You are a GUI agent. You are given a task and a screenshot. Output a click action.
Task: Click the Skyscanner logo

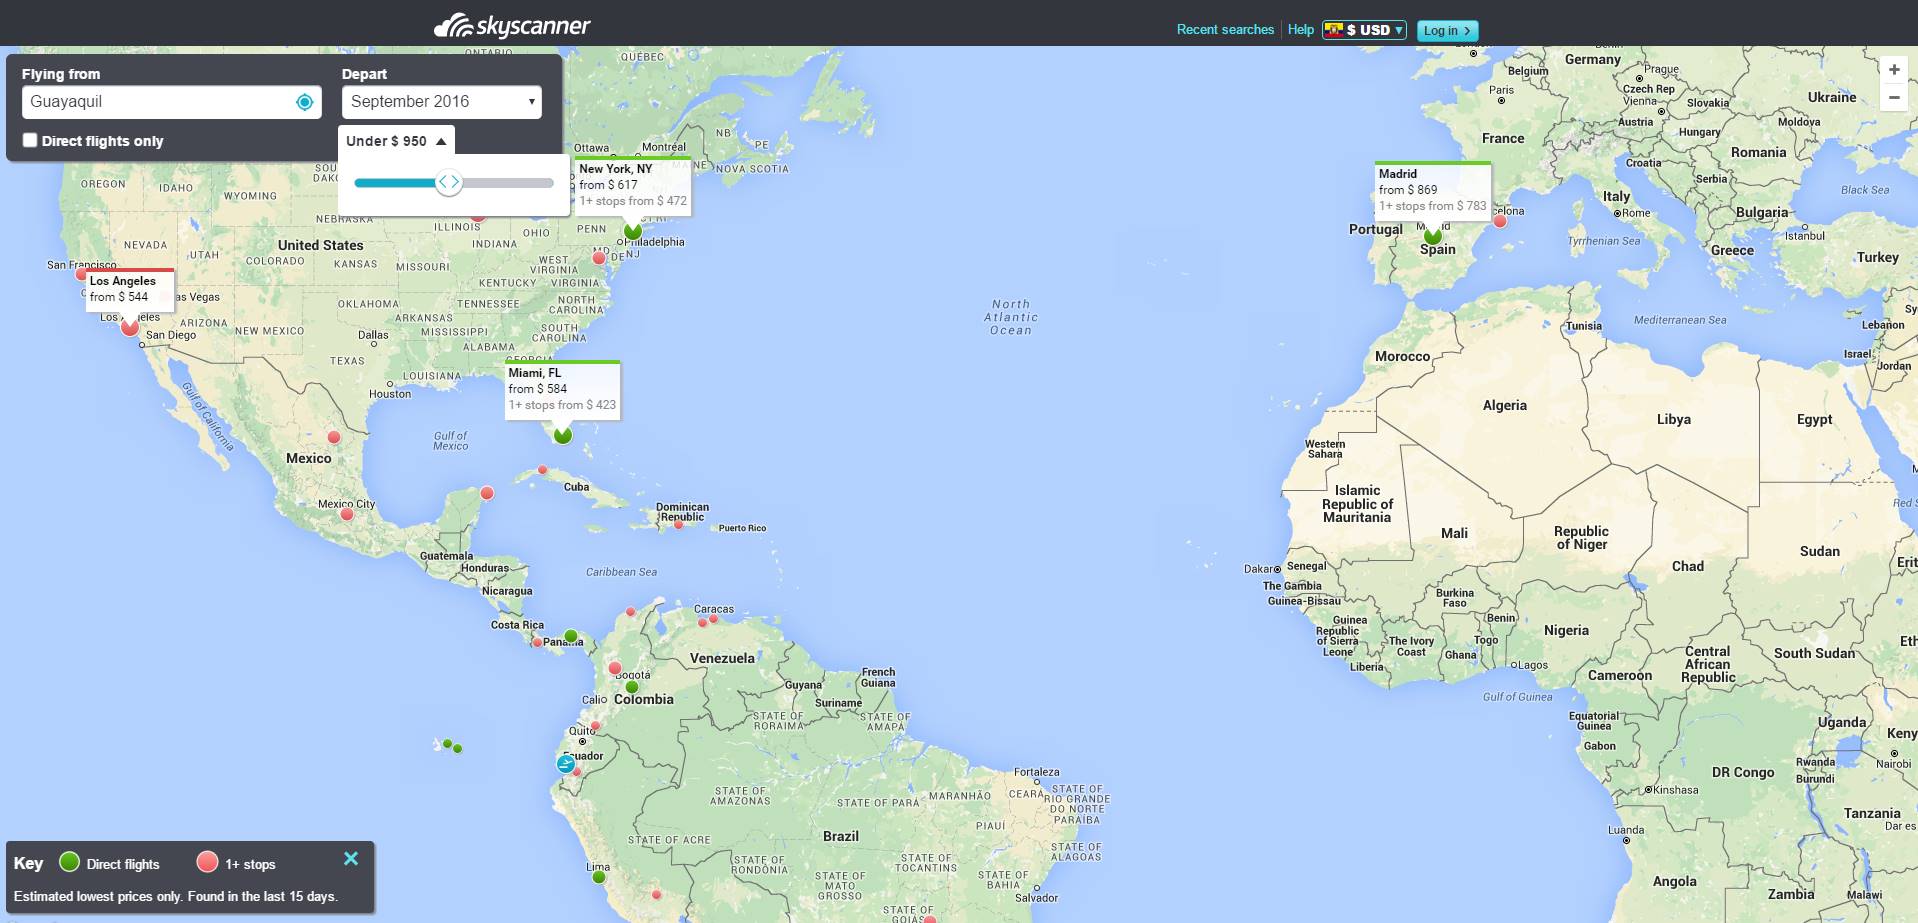coord(512,26)
